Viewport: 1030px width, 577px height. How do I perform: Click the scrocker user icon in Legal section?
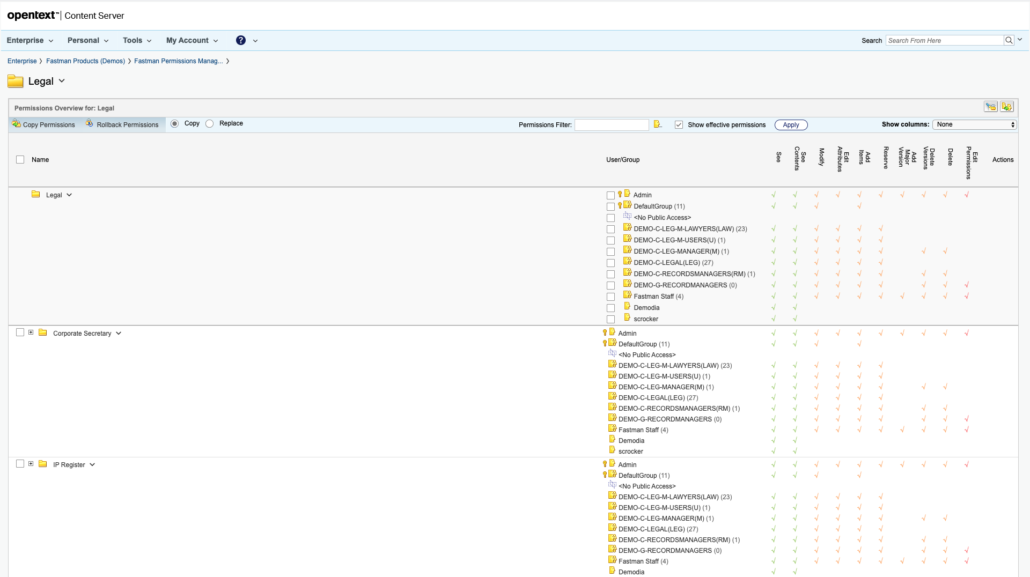point(627,317)
